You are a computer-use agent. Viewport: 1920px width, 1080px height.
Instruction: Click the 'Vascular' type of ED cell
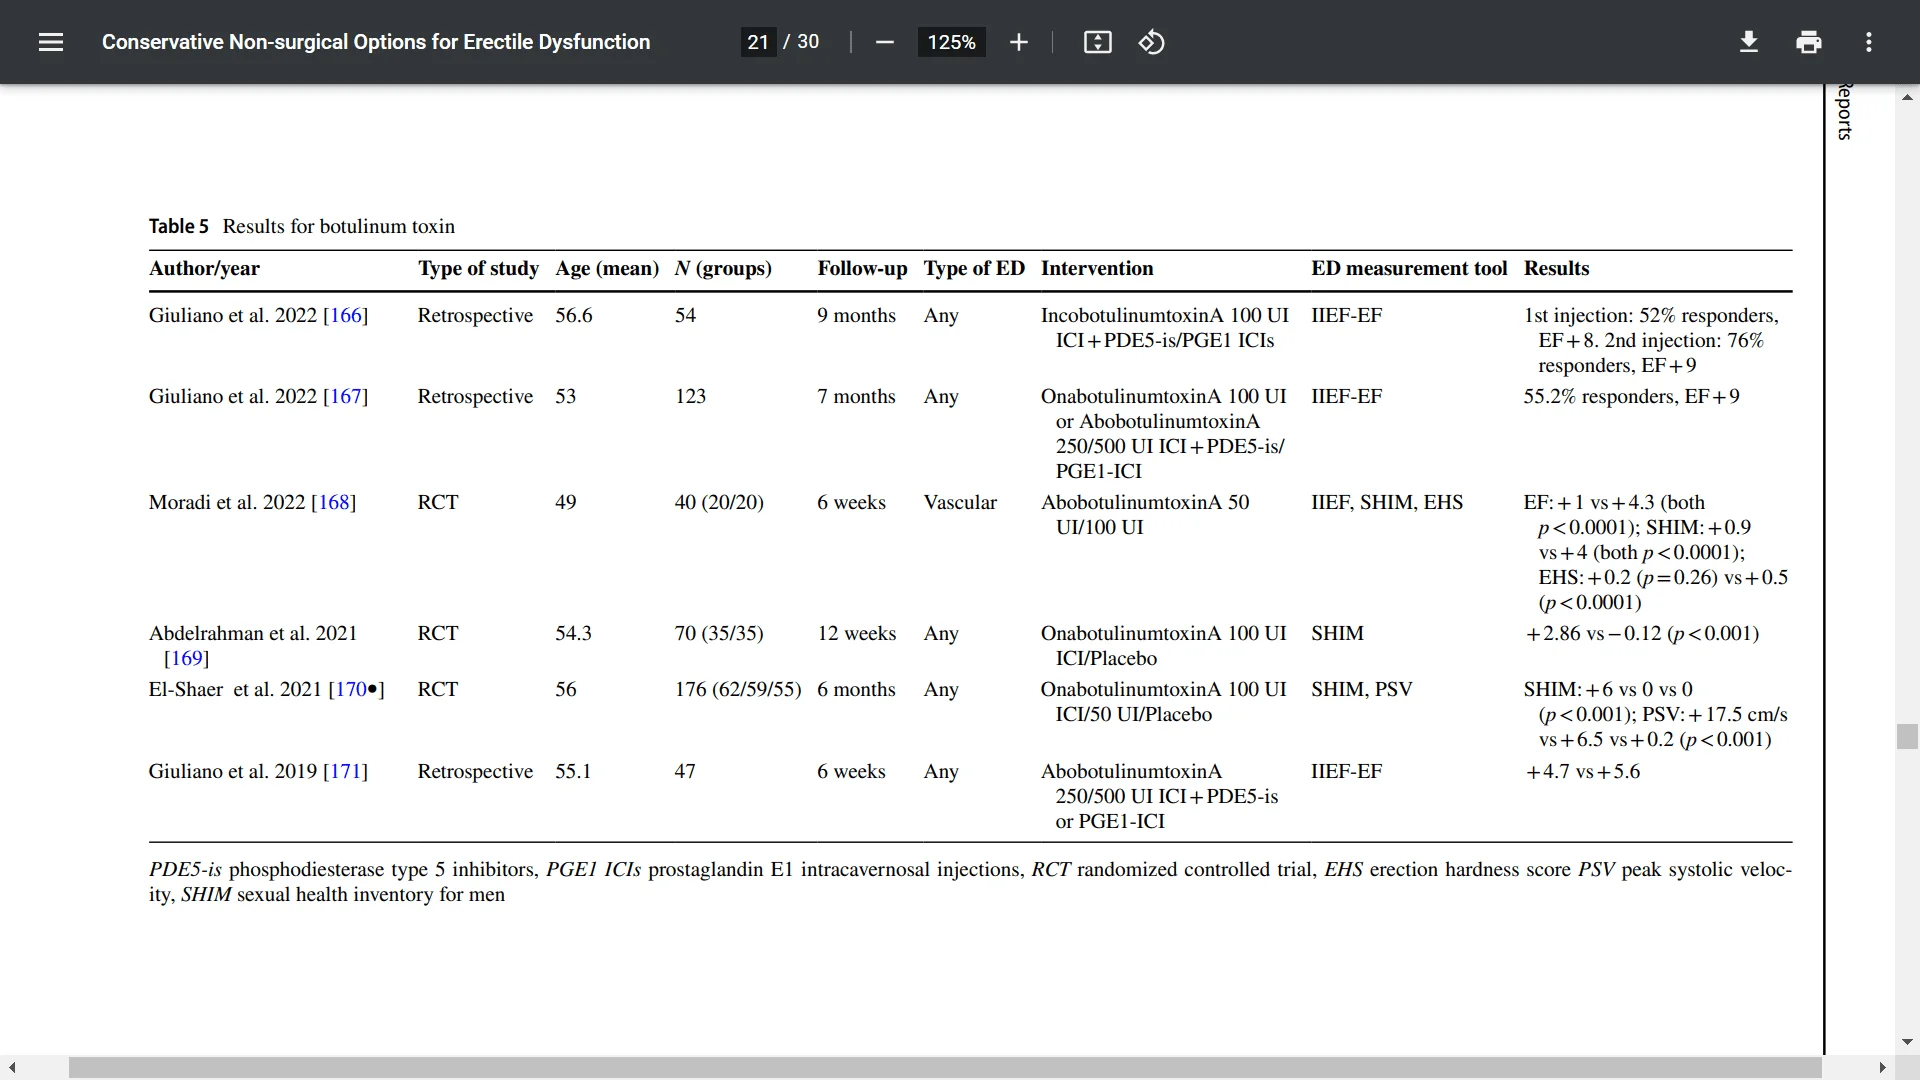[960, 502]
